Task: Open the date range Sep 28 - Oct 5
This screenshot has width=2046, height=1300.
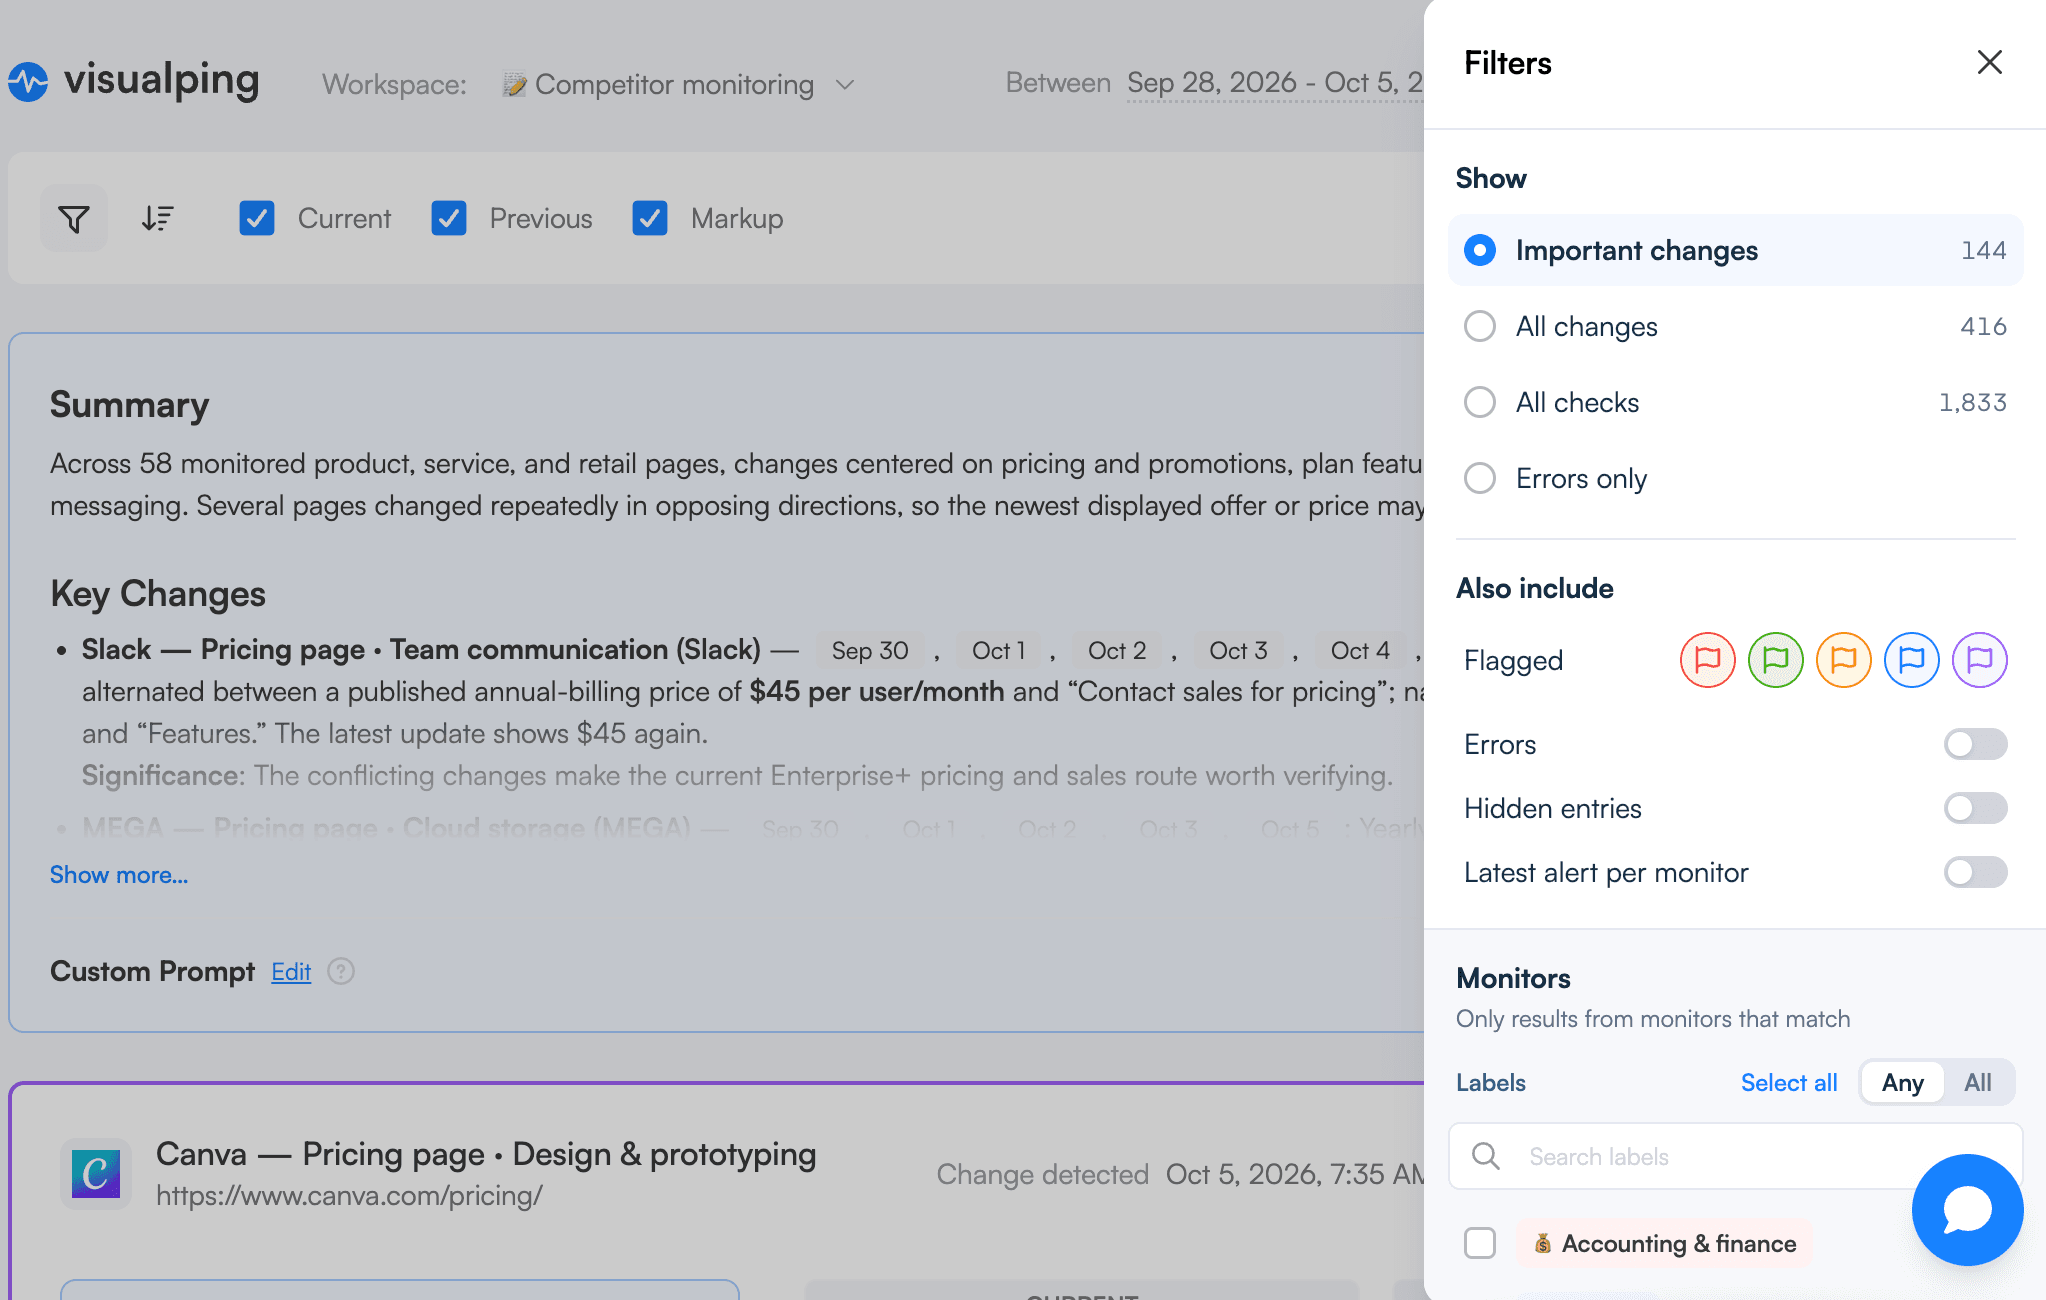Action: (x=1275, y=83)
